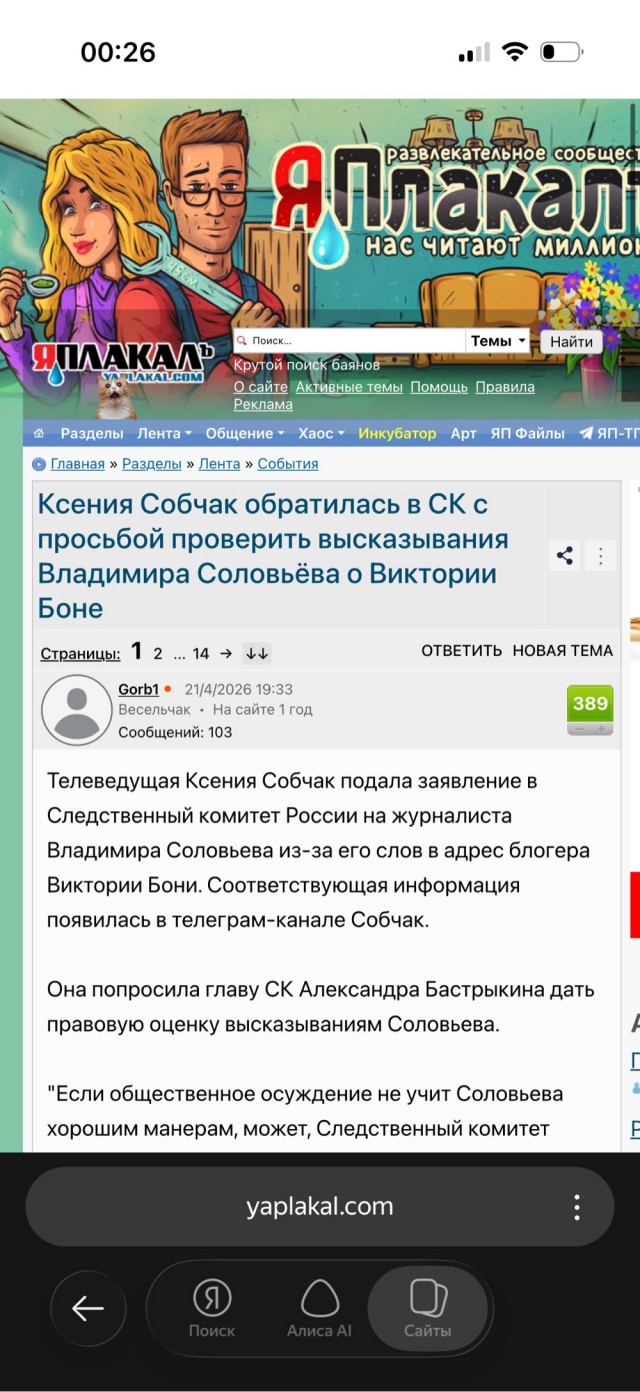Go to page 14 of the topic
This screenshot has width=640, height=1392.
tap(201, 654)
